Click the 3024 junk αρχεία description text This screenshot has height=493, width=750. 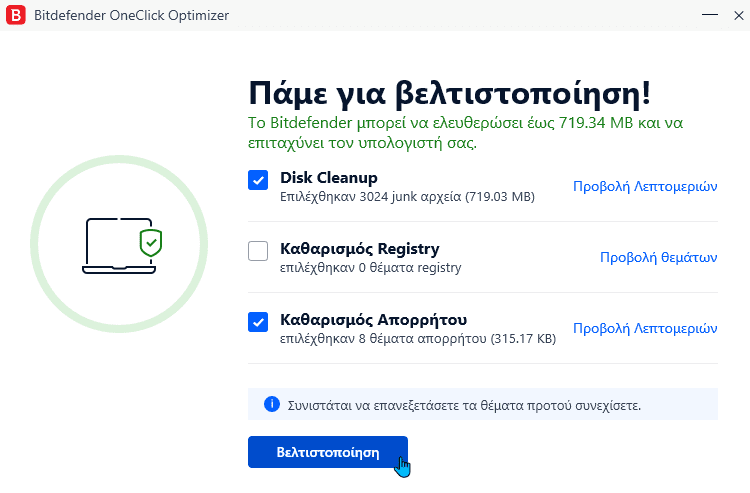pos(407,197)
